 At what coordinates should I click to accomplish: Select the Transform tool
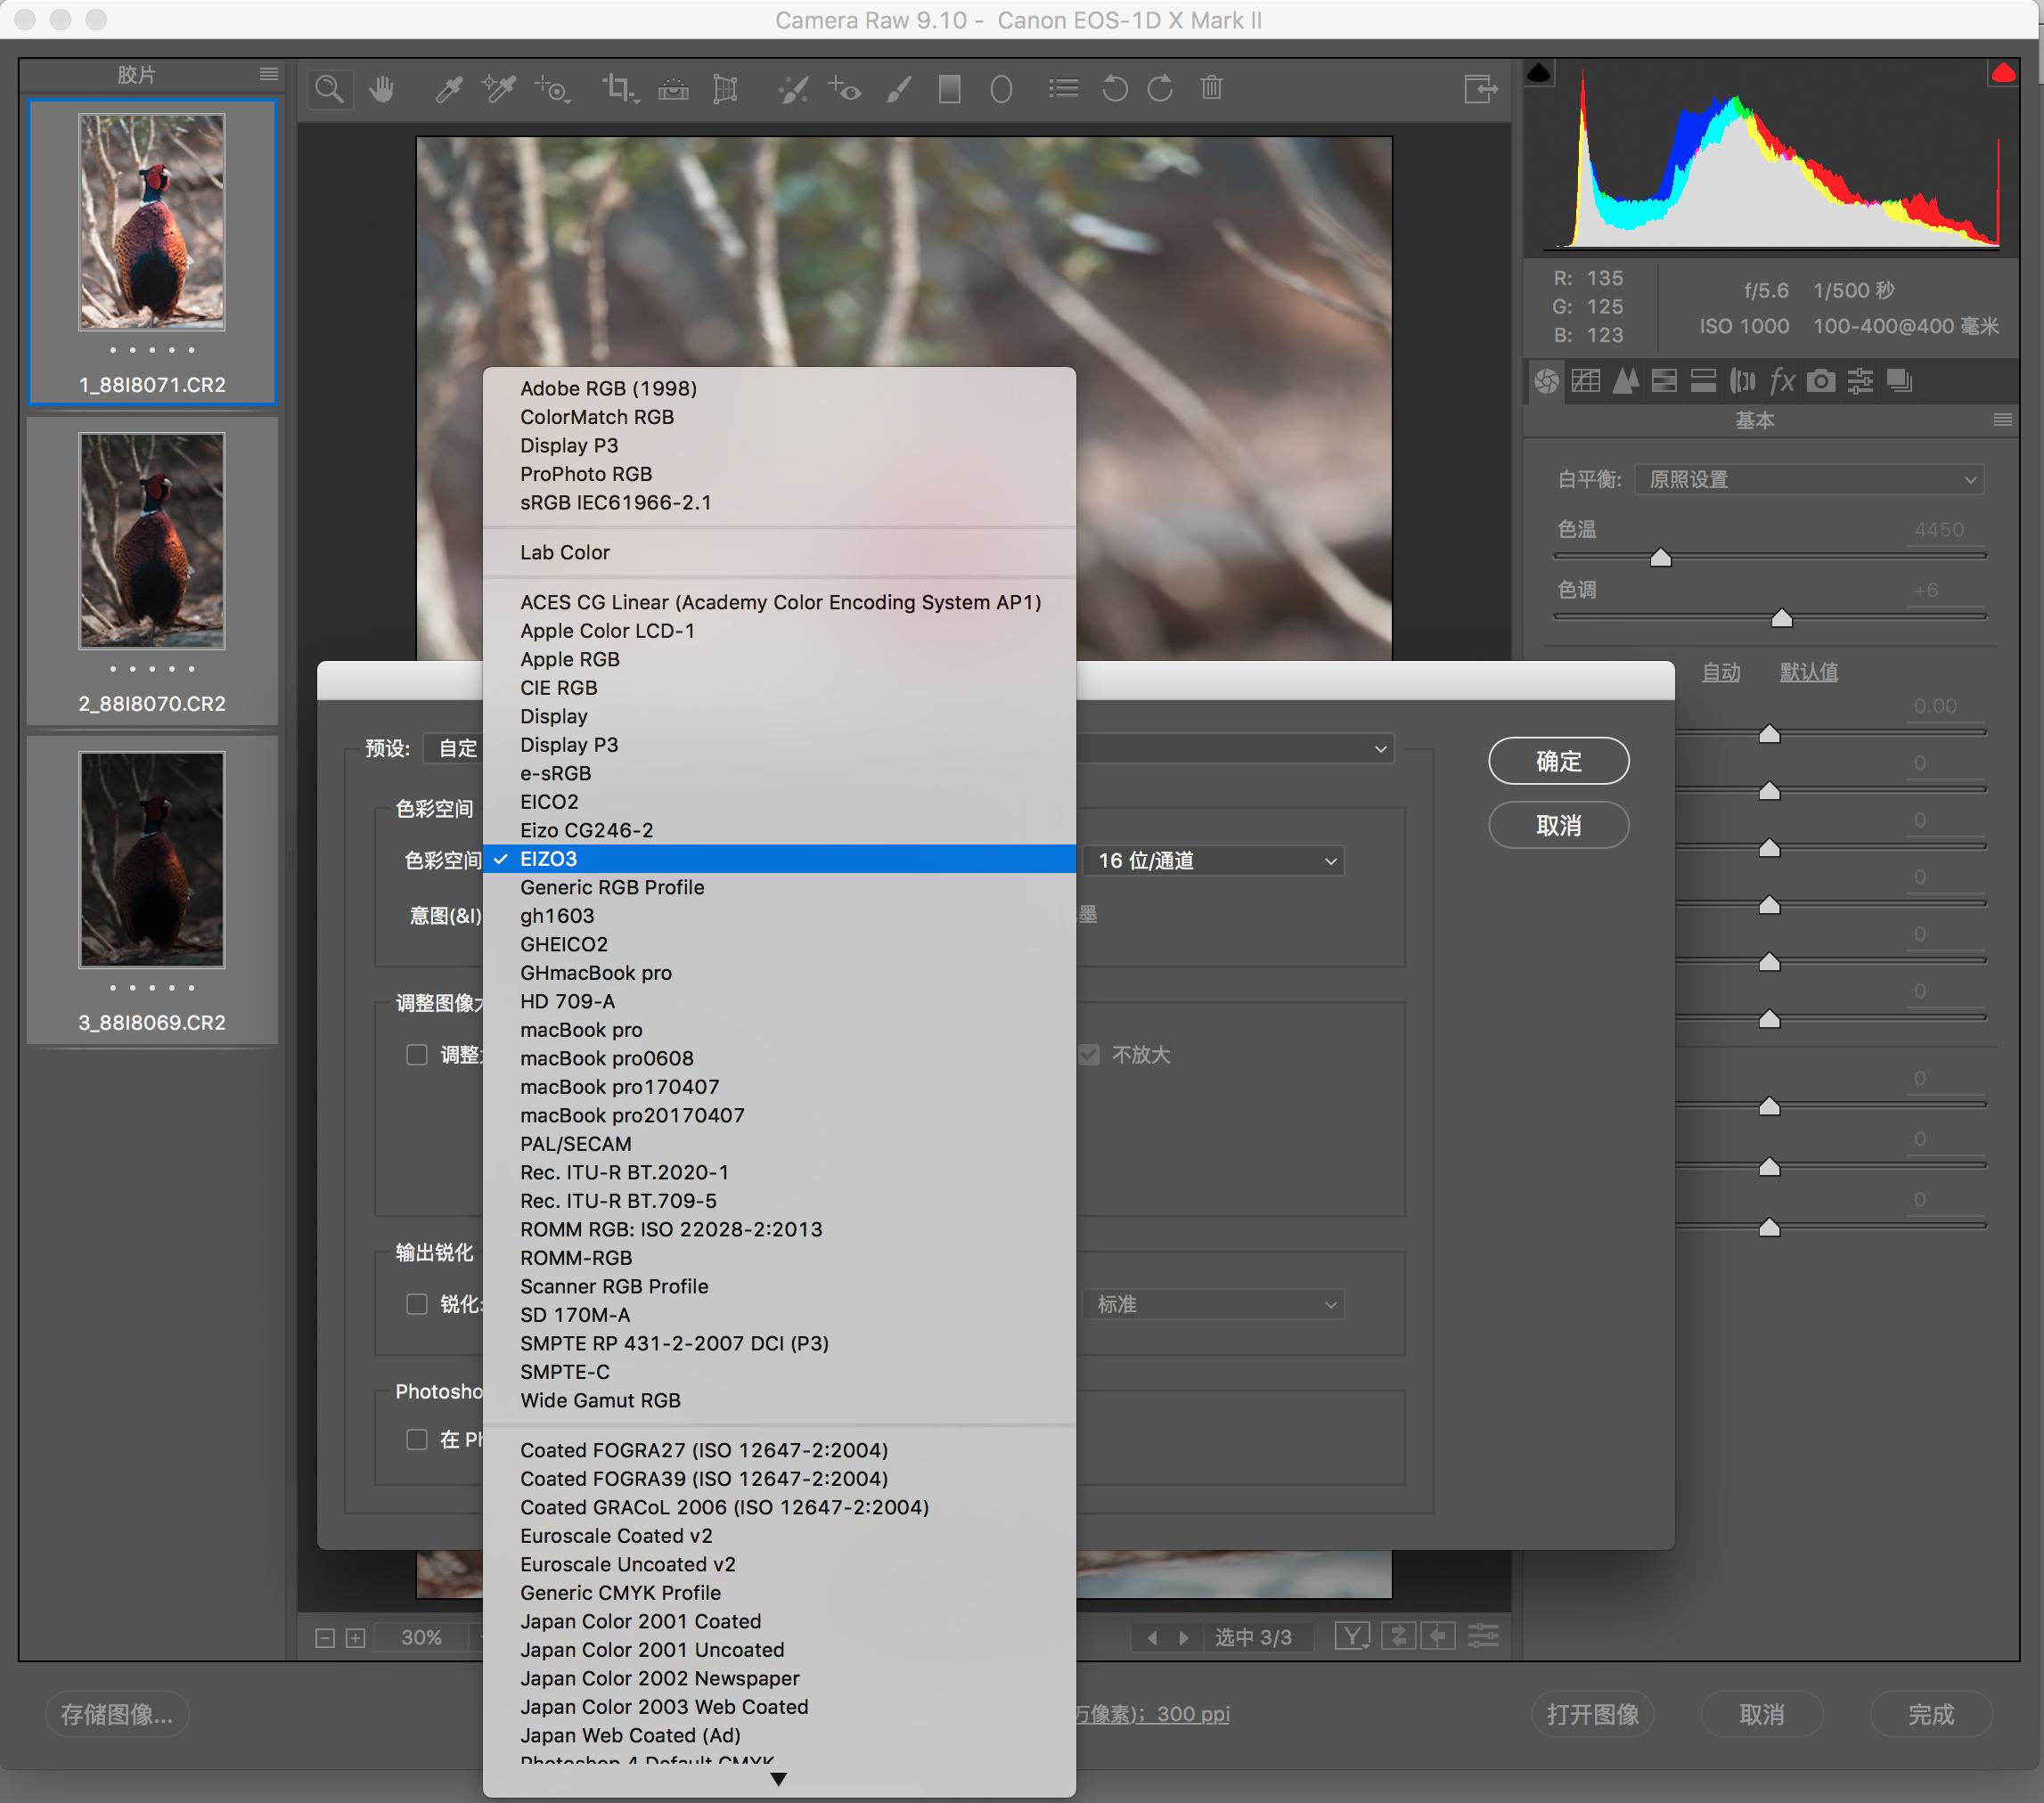click(725, 90)
